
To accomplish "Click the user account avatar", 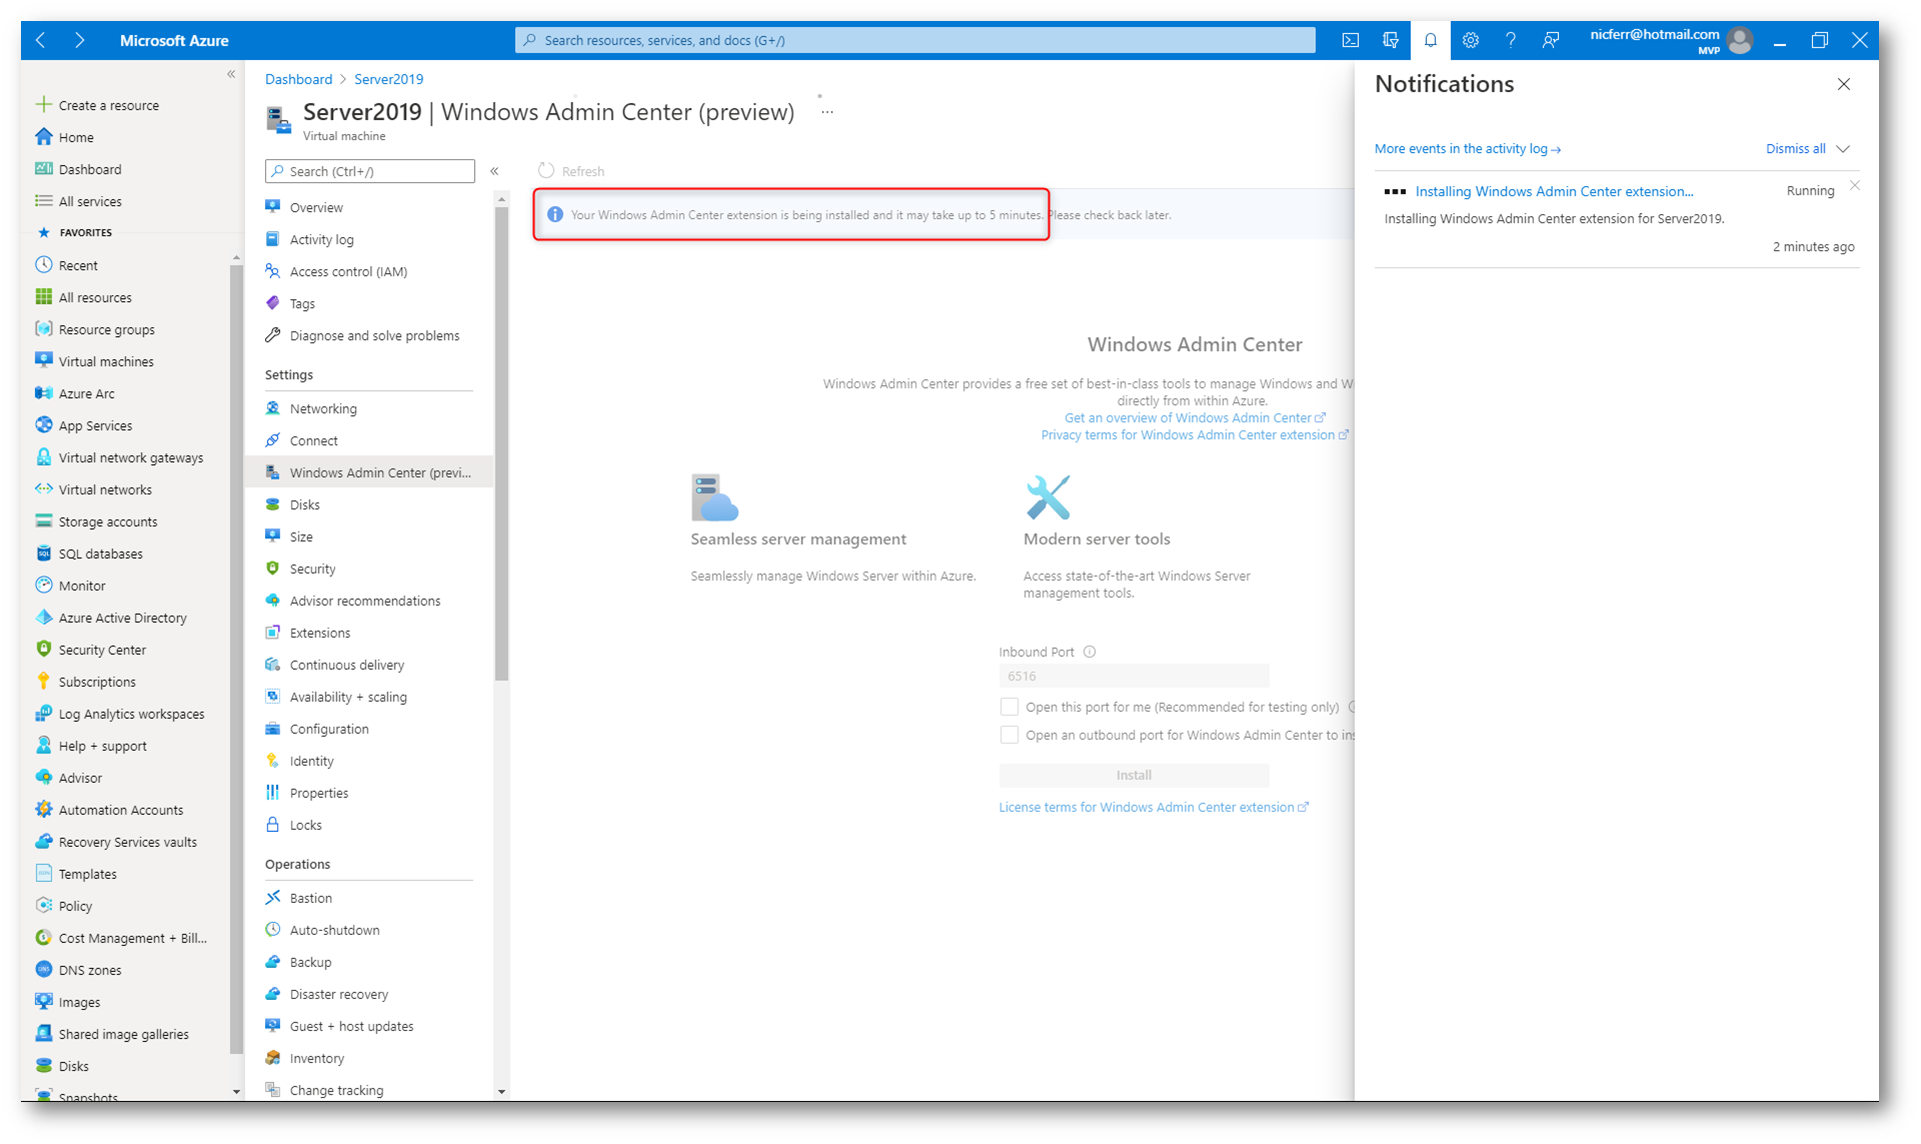I will (1740, 41).
